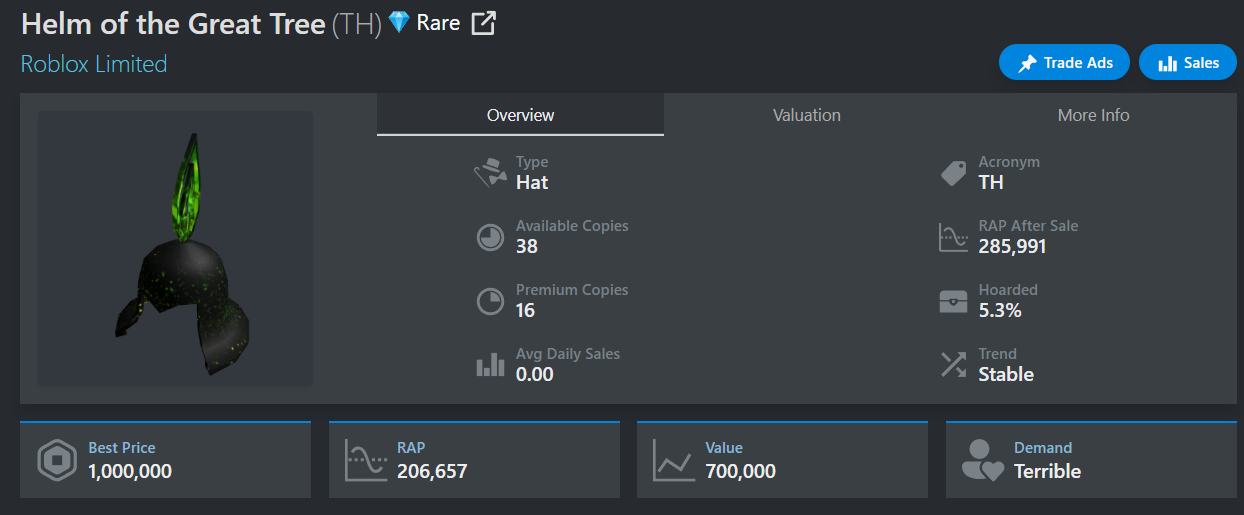The width and height of the screenshot is (1244, 515).
Task: Switch to the Valuation tab
Action: pos(807,115)
